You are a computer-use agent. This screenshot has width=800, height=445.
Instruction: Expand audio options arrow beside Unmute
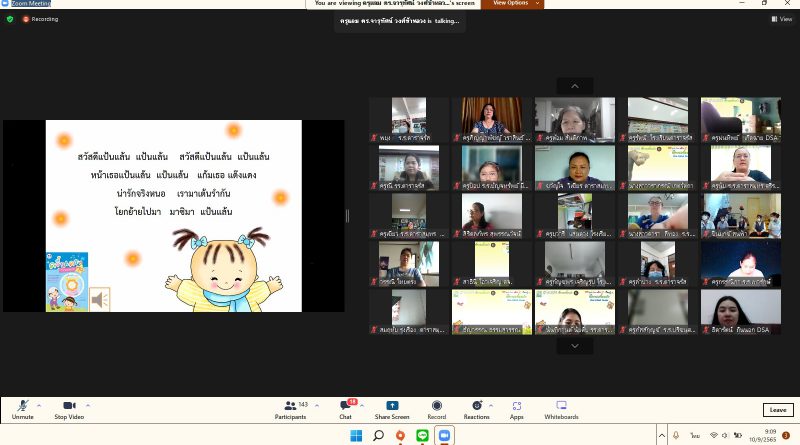click(x=39, y=406)
